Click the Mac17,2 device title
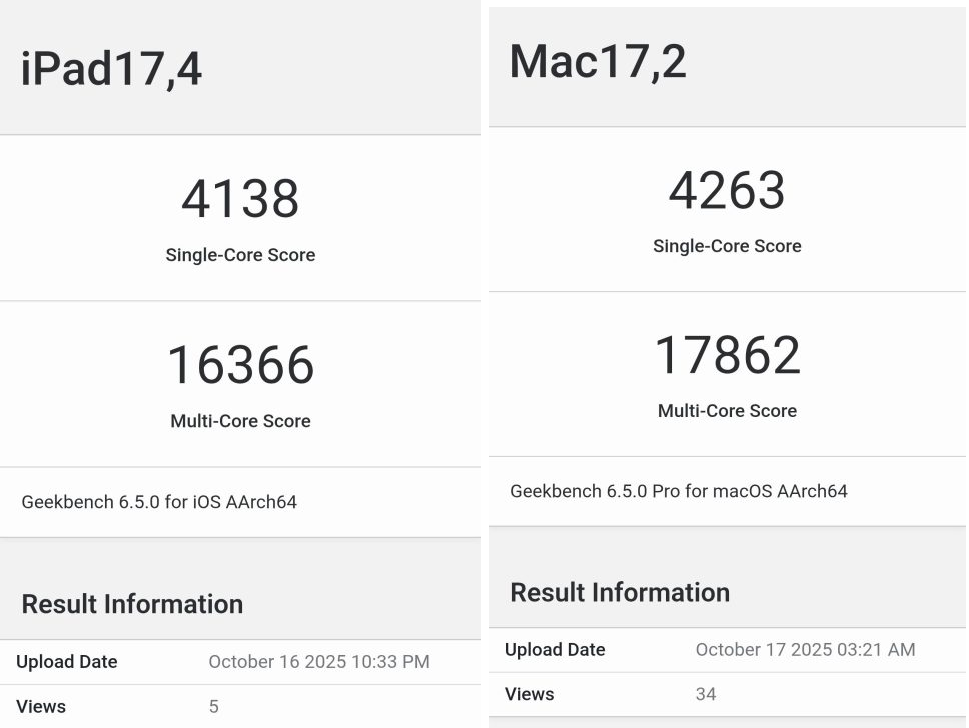 coord(598,62)
